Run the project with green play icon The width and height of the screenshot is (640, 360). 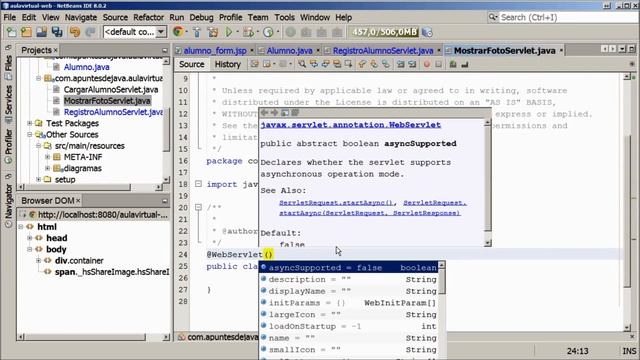click(x=229, y=32)
